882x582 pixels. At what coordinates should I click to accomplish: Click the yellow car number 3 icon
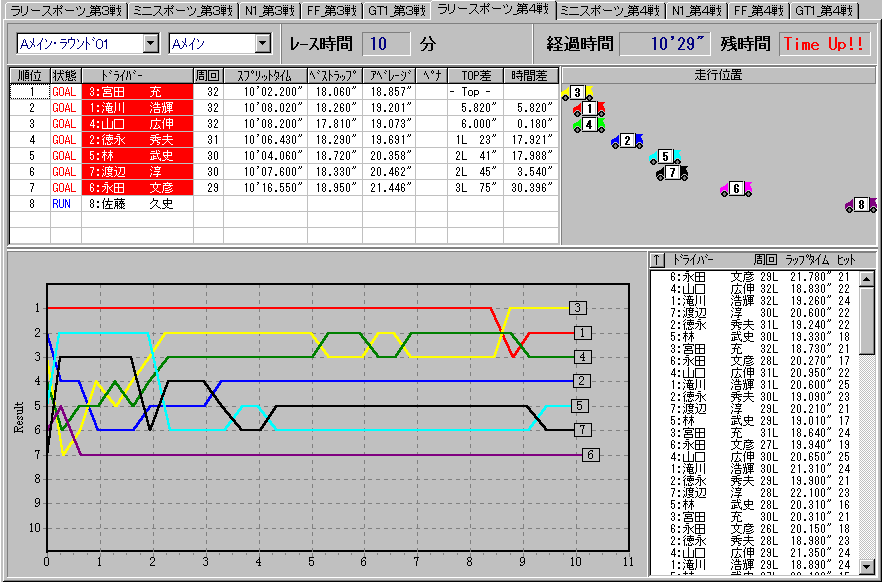click(x=576, y=94)
